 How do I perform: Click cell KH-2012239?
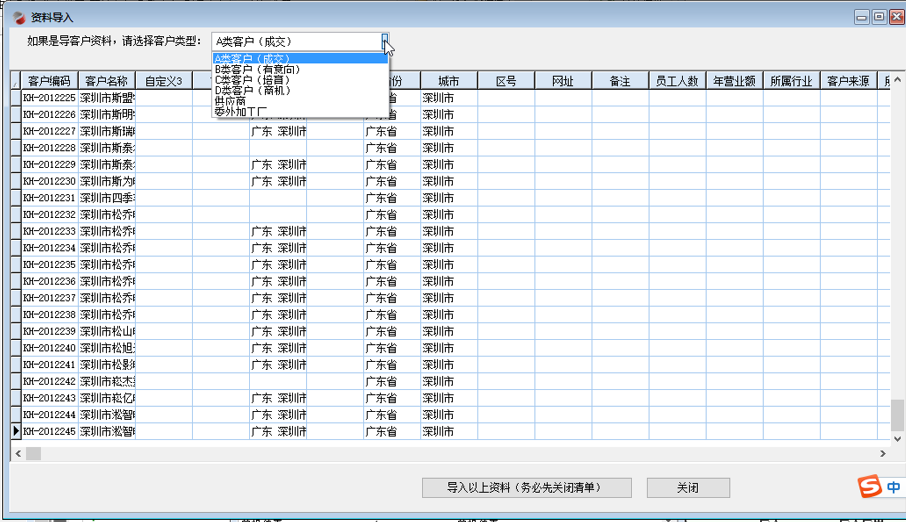(x=50, y=331)
